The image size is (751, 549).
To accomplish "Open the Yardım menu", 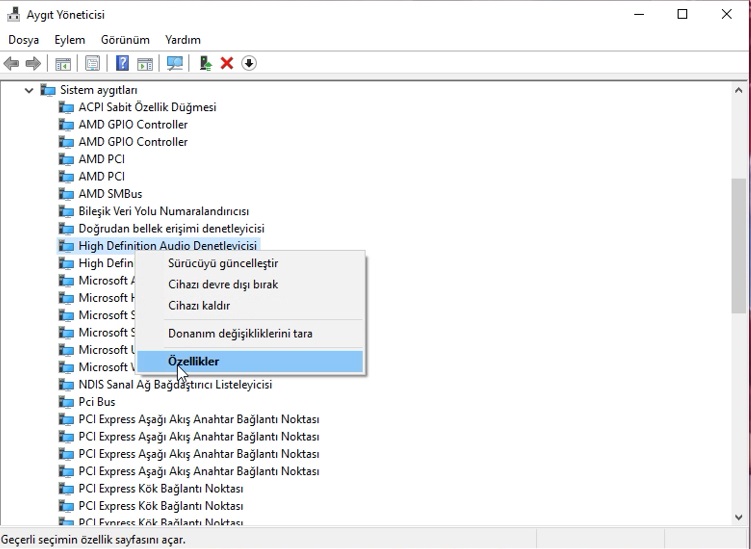I will [182, 40].
